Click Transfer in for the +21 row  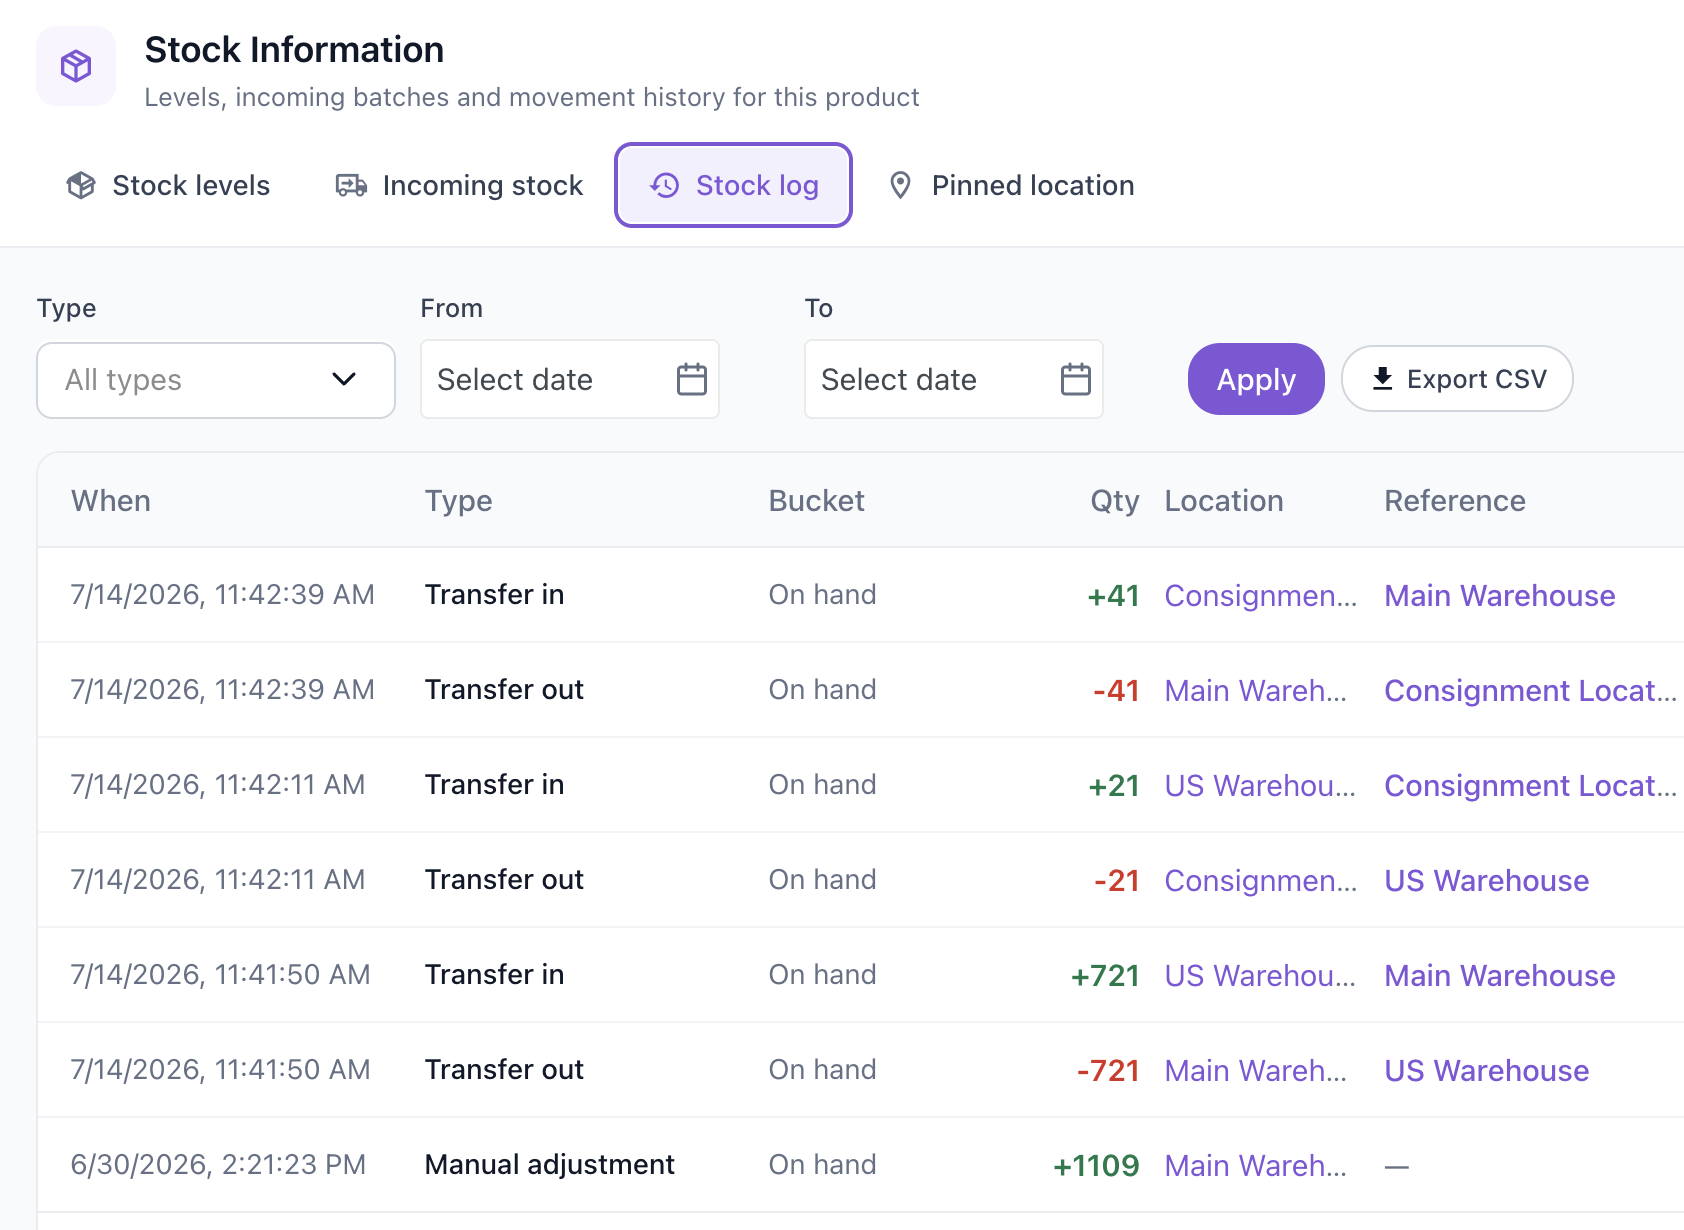tap(494, 784)
